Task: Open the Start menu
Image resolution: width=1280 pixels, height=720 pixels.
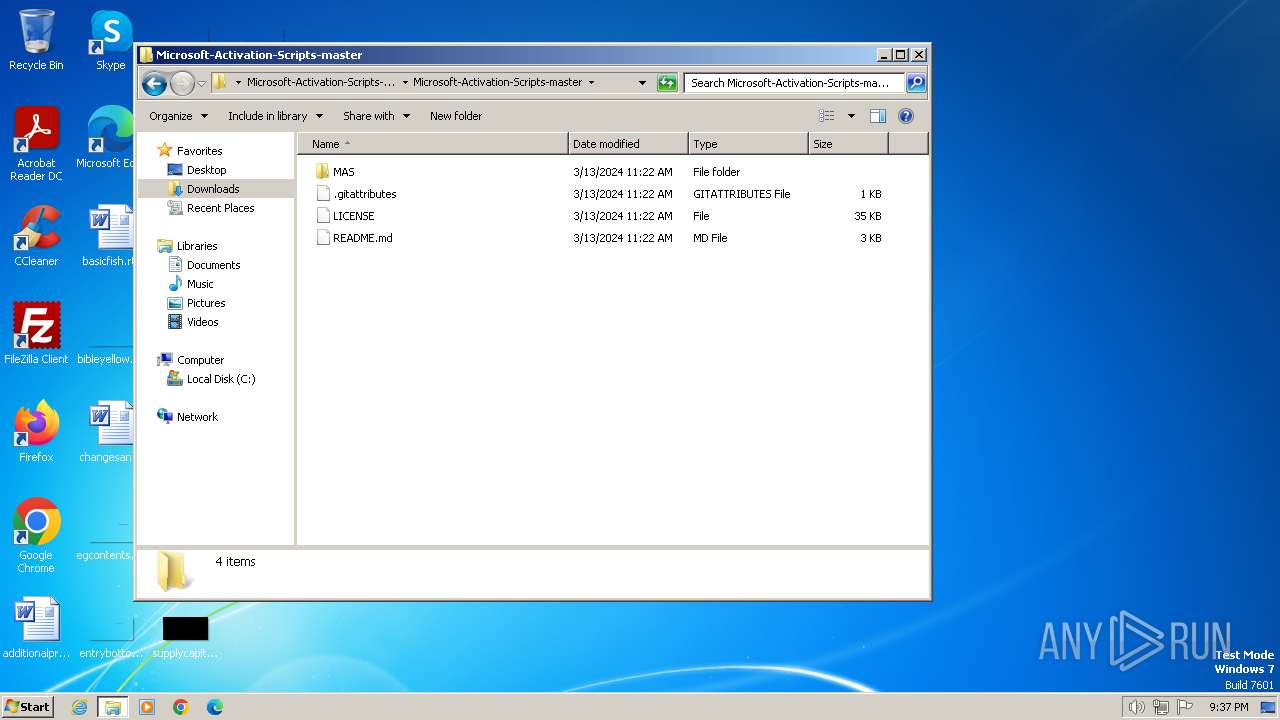Action: 28,707
